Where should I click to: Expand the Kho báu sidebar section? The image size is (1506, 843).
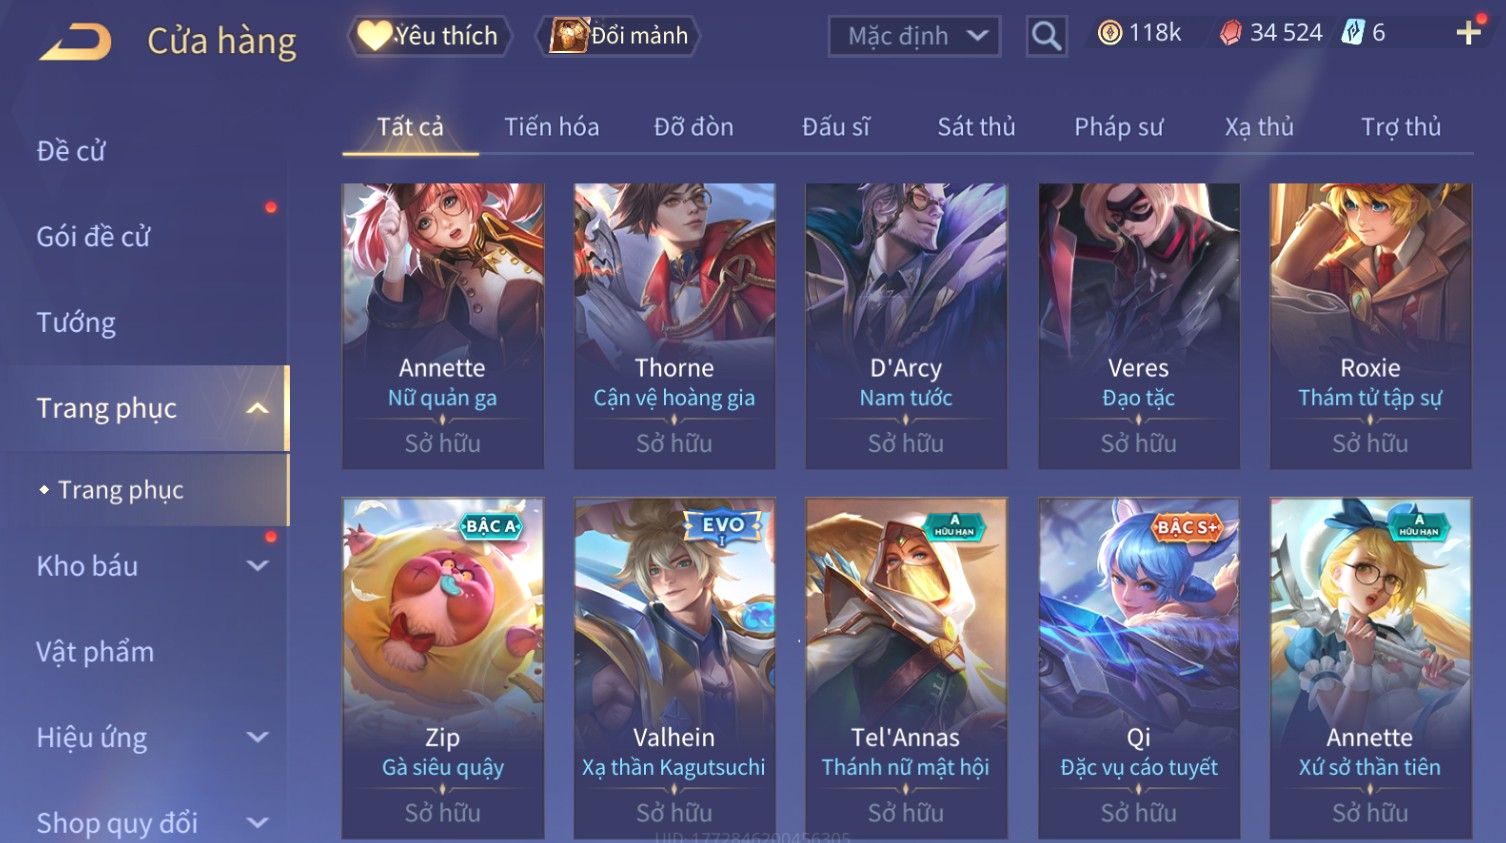click(257, 566)
